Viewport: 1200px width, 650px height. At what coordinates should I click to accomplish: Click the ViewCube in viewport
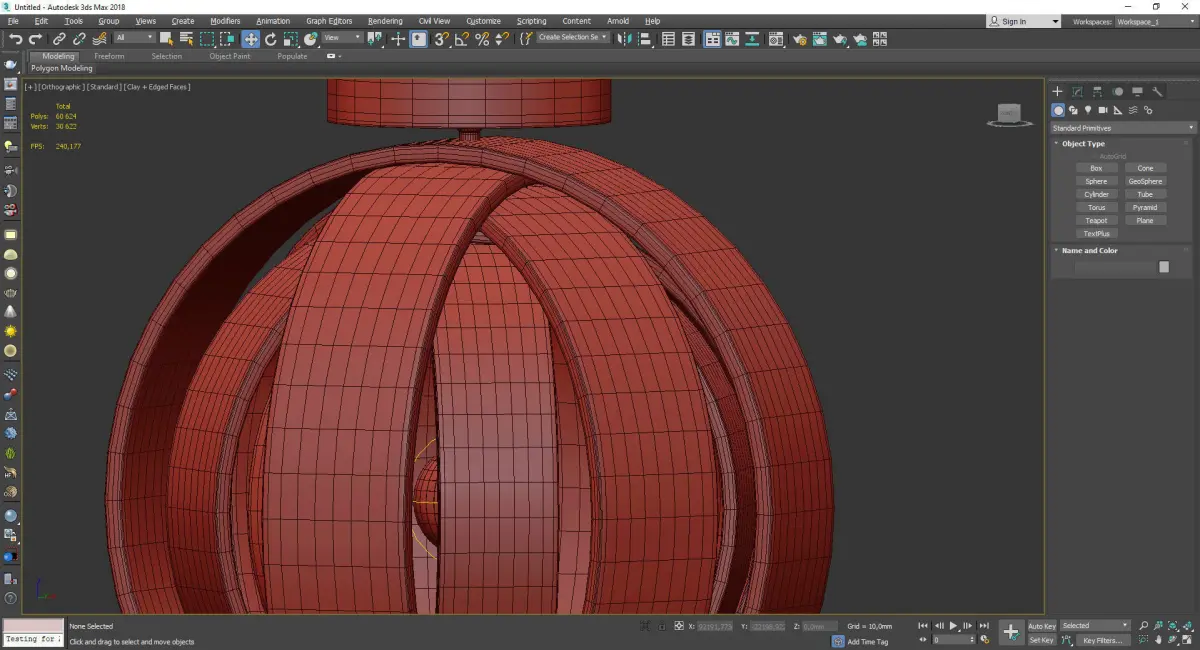[x=1009, y=113]
